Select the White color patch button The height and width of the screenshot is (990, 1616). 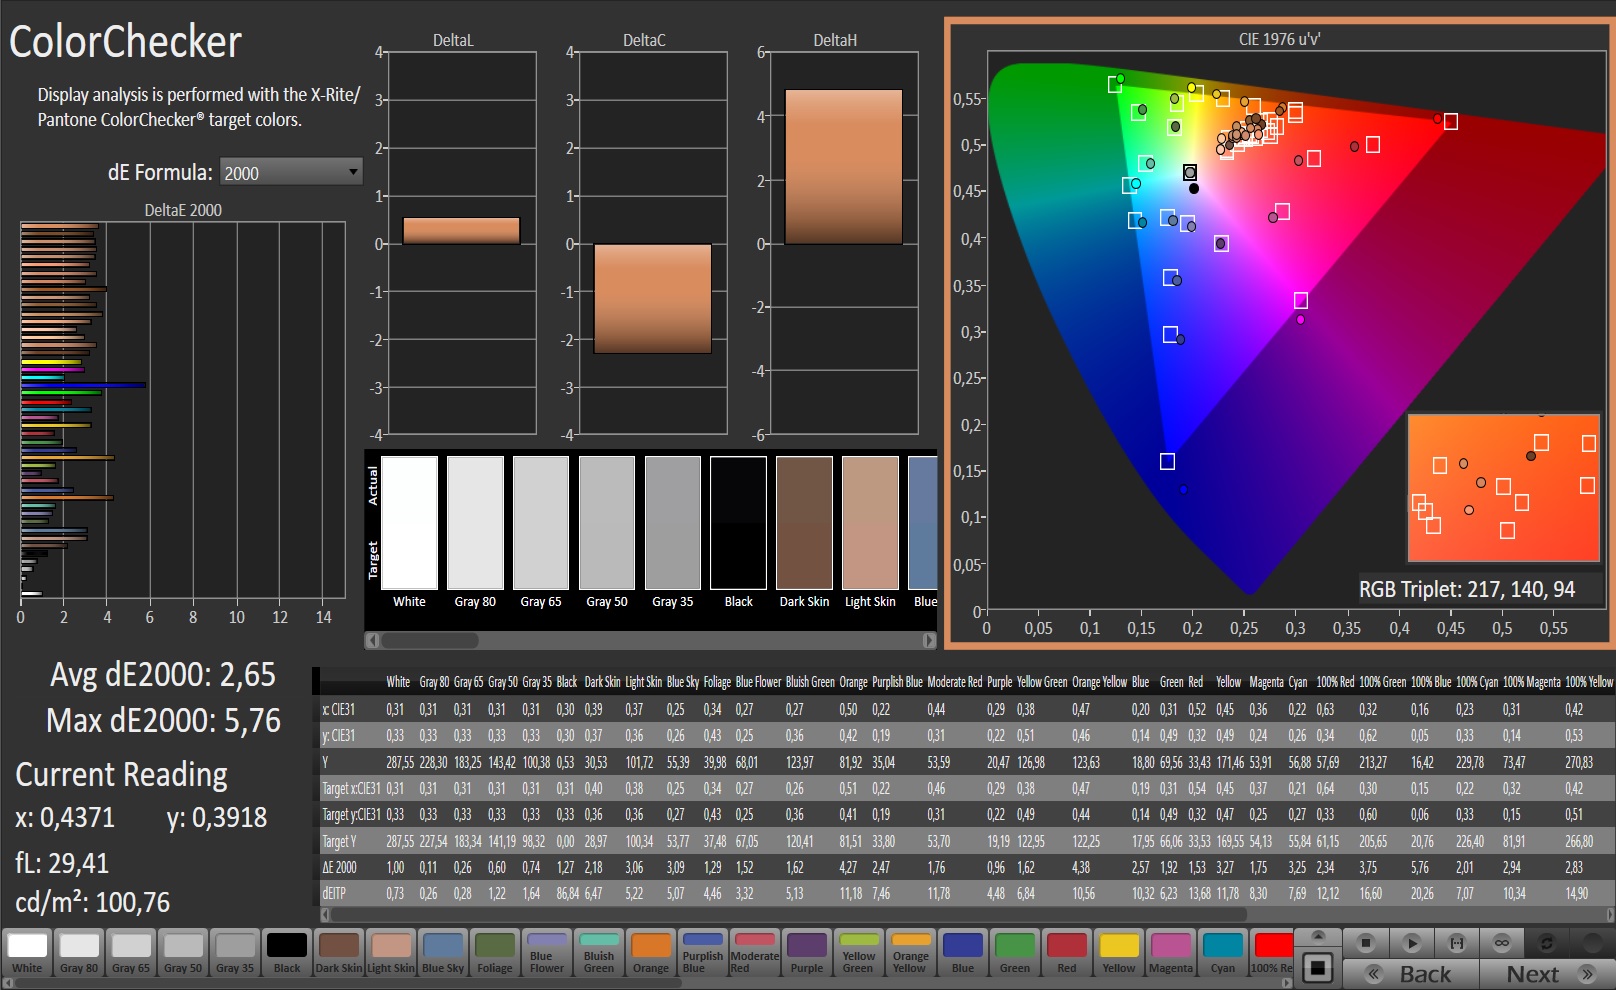(27, 953)
